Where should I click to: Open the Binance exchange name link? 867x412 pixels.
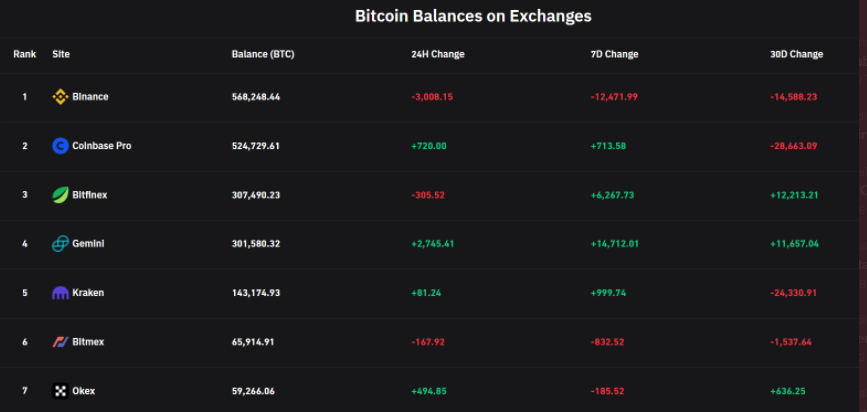pos(90,97)
